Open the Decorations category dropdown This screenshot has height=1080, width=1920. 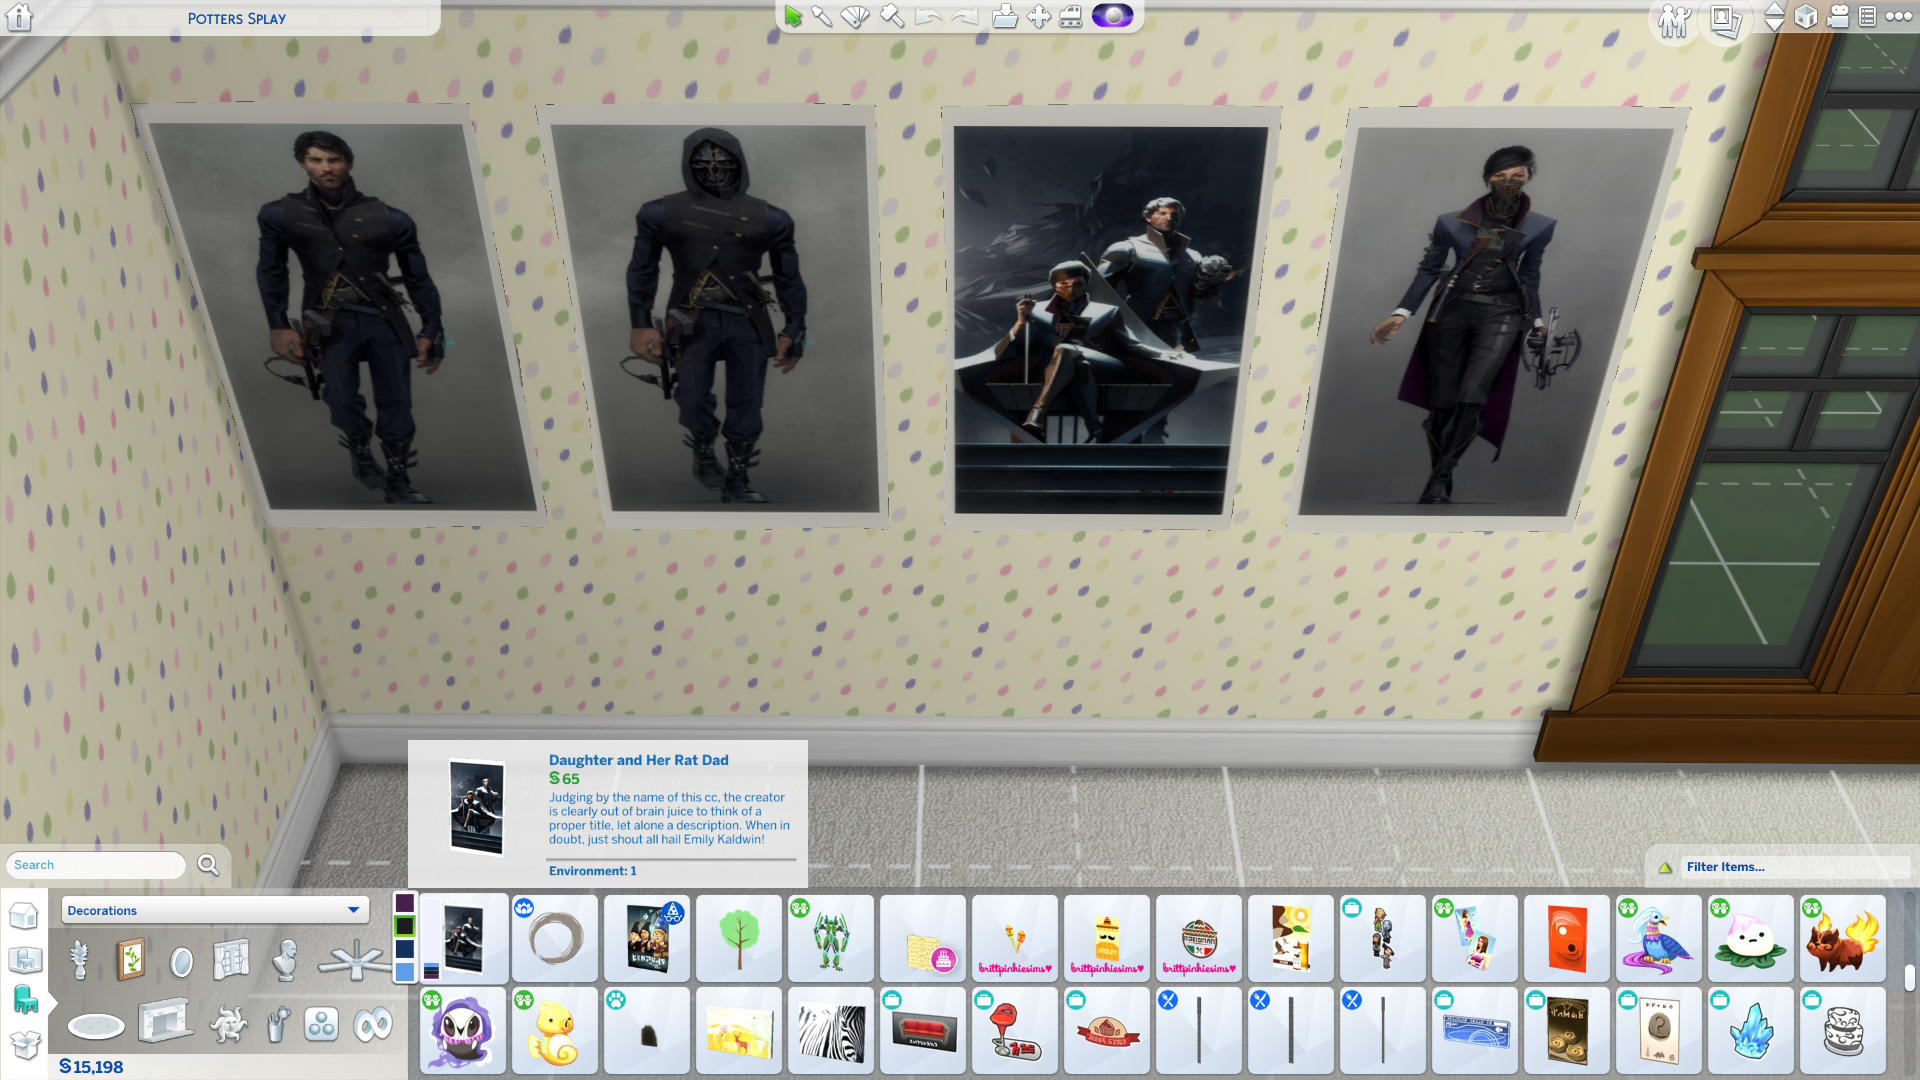215,910
